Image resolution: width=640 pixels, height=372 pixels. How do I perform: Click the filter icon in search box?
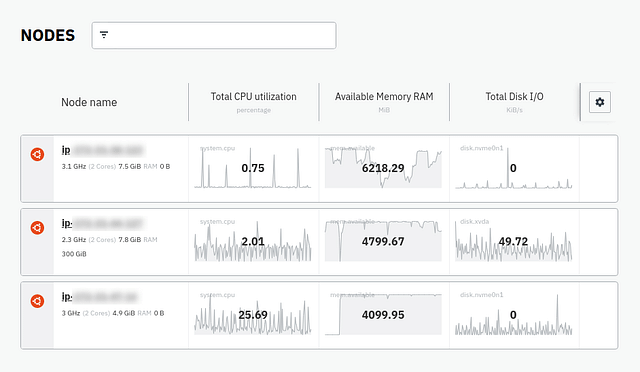(x=104, y=35)
